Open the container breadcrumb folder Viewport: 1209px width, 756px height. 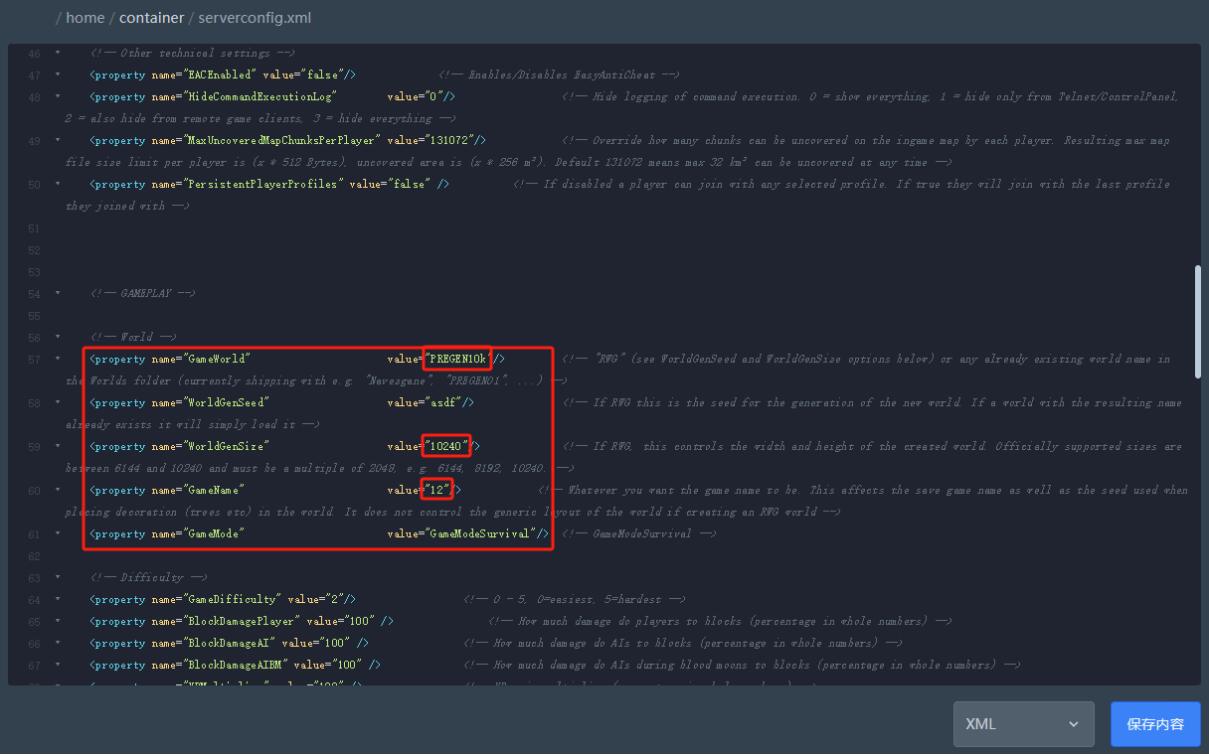(151, 18)
